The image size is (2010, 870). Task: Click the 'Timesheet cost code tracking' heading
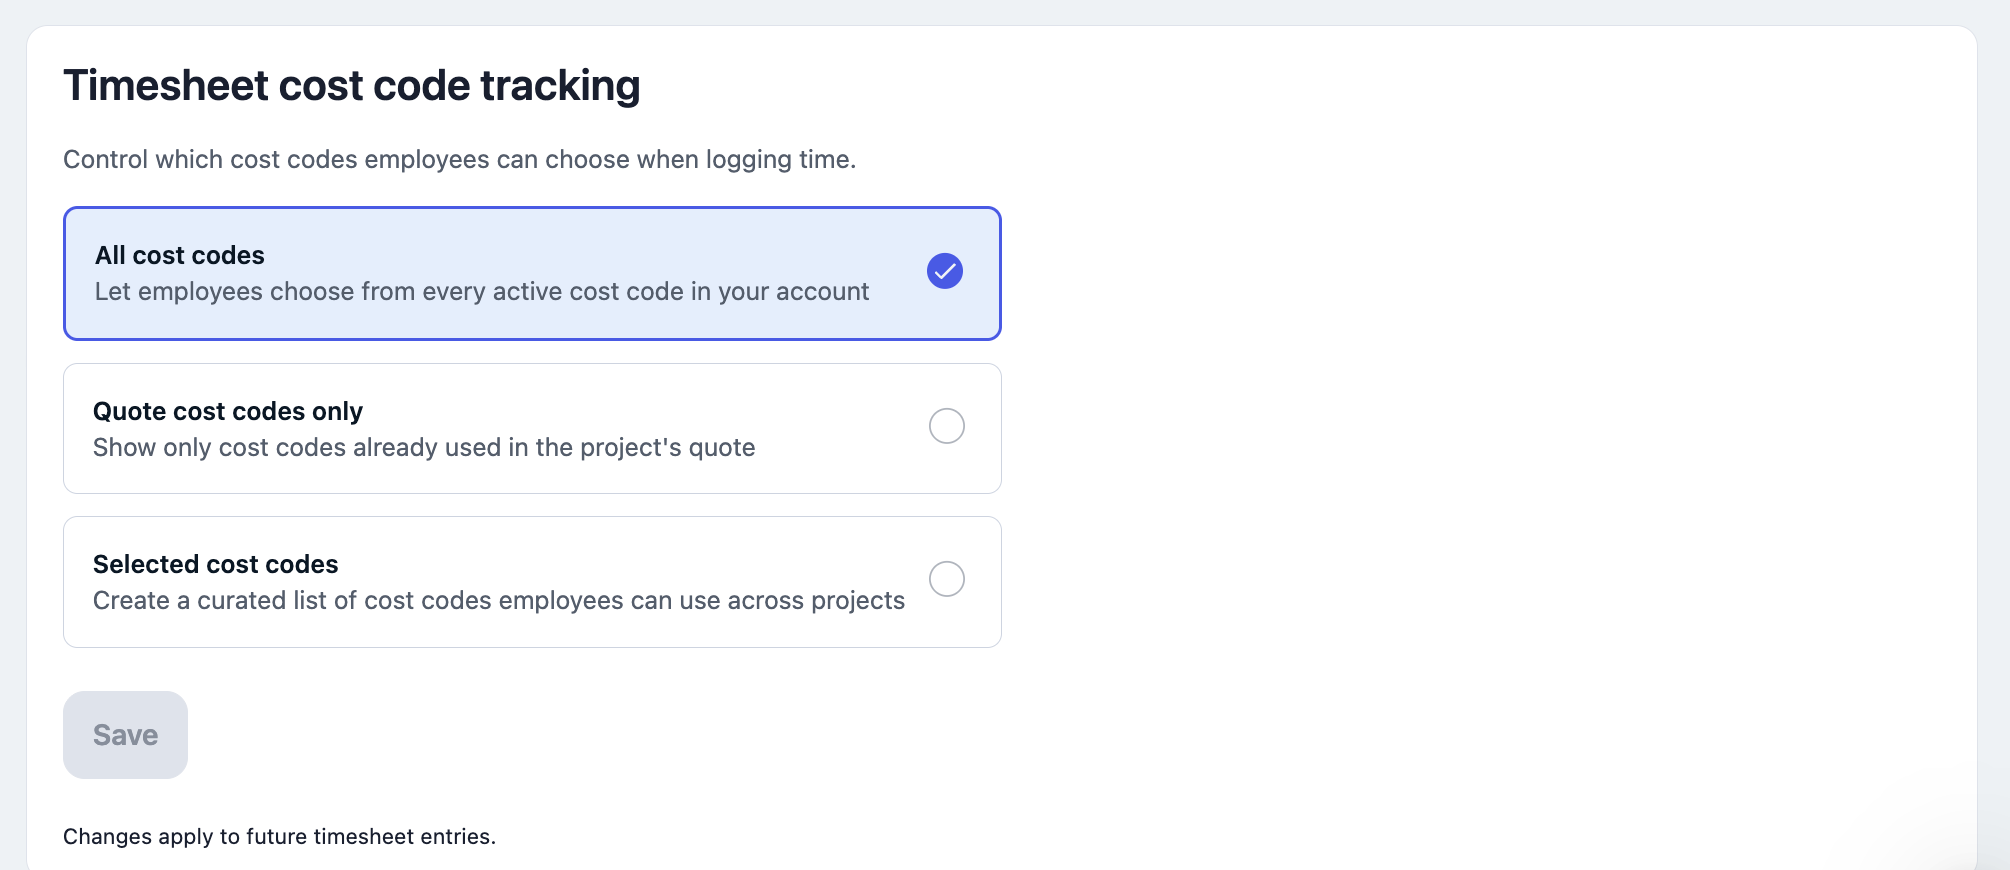coord(352,86)
